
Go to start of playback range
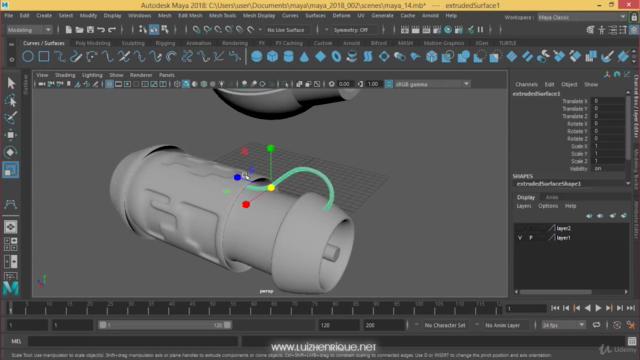tap(555, 308)
